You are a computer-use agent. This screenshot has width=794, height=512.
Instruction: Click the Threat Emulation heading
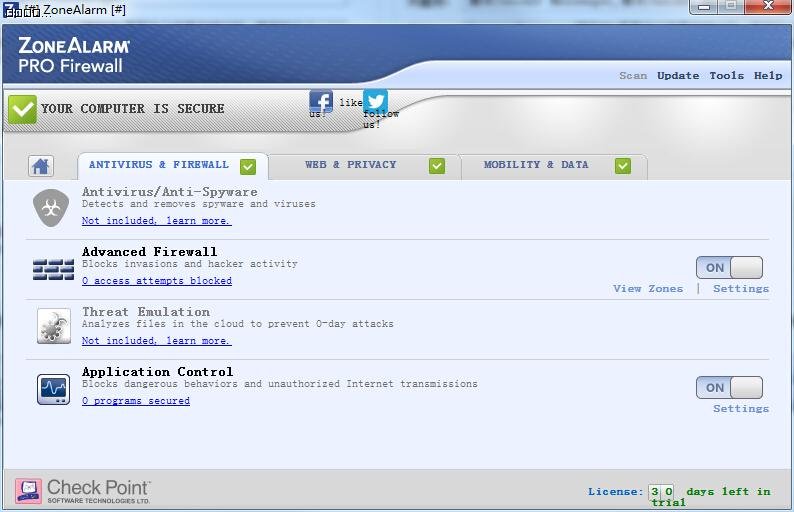pos(146,312)
